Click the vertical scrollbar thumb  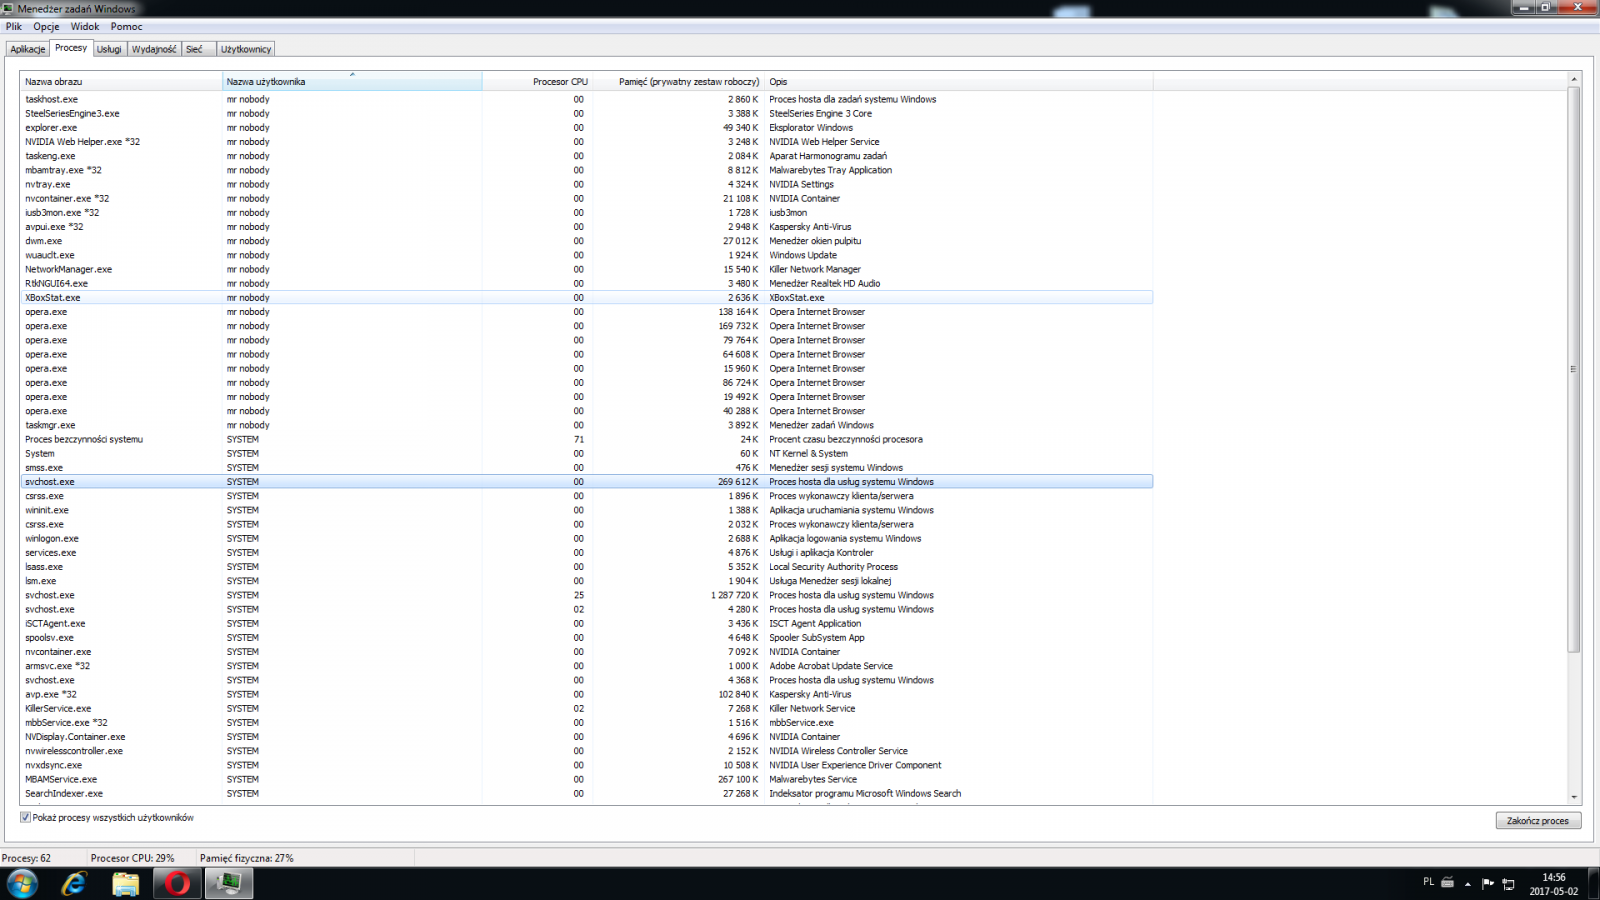coord(1574,369)
